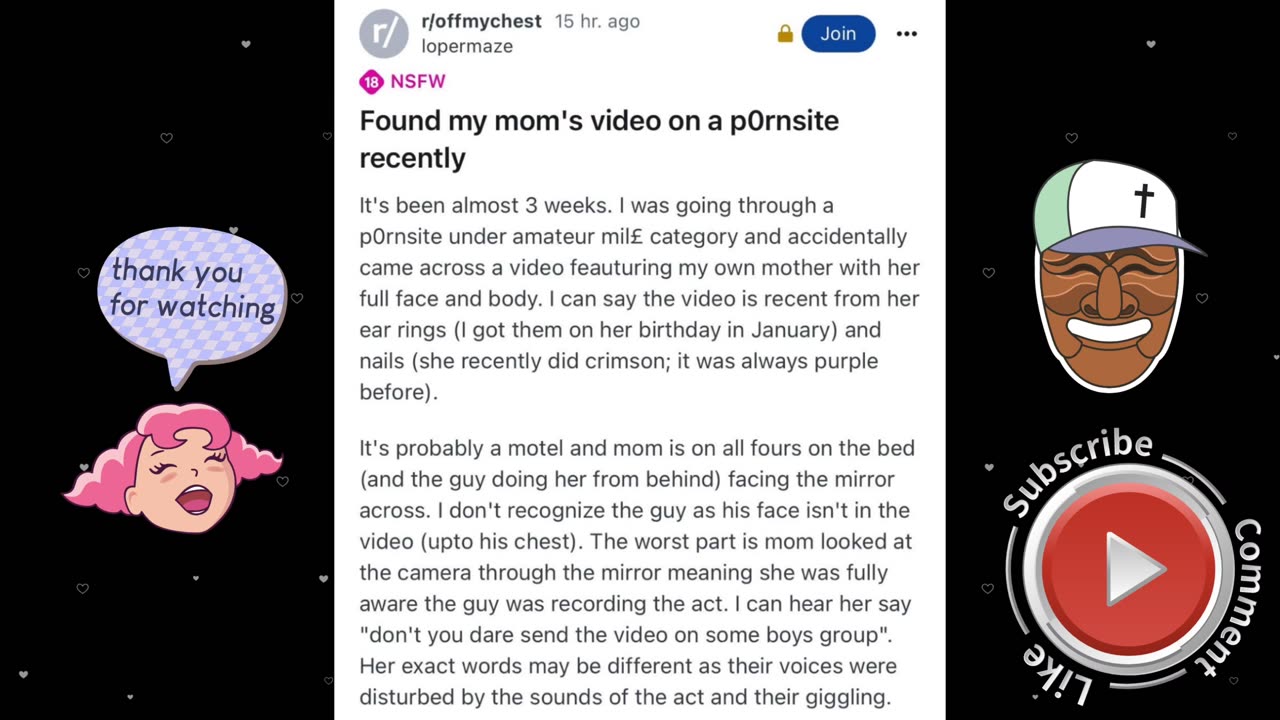
Task: Open the lopermaze user profile
Action: 467,46
